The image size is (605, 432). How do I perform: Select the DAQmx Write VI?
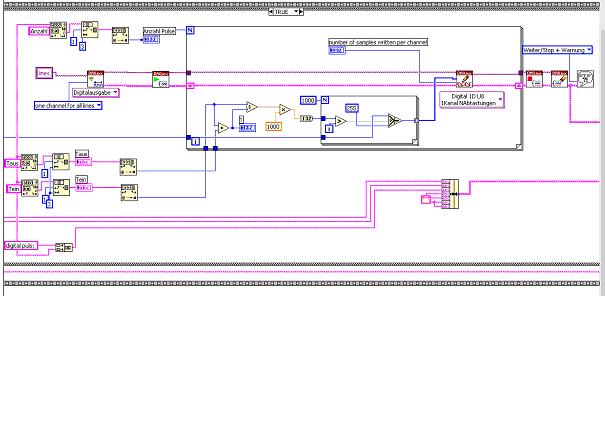(x=464, y=79)
